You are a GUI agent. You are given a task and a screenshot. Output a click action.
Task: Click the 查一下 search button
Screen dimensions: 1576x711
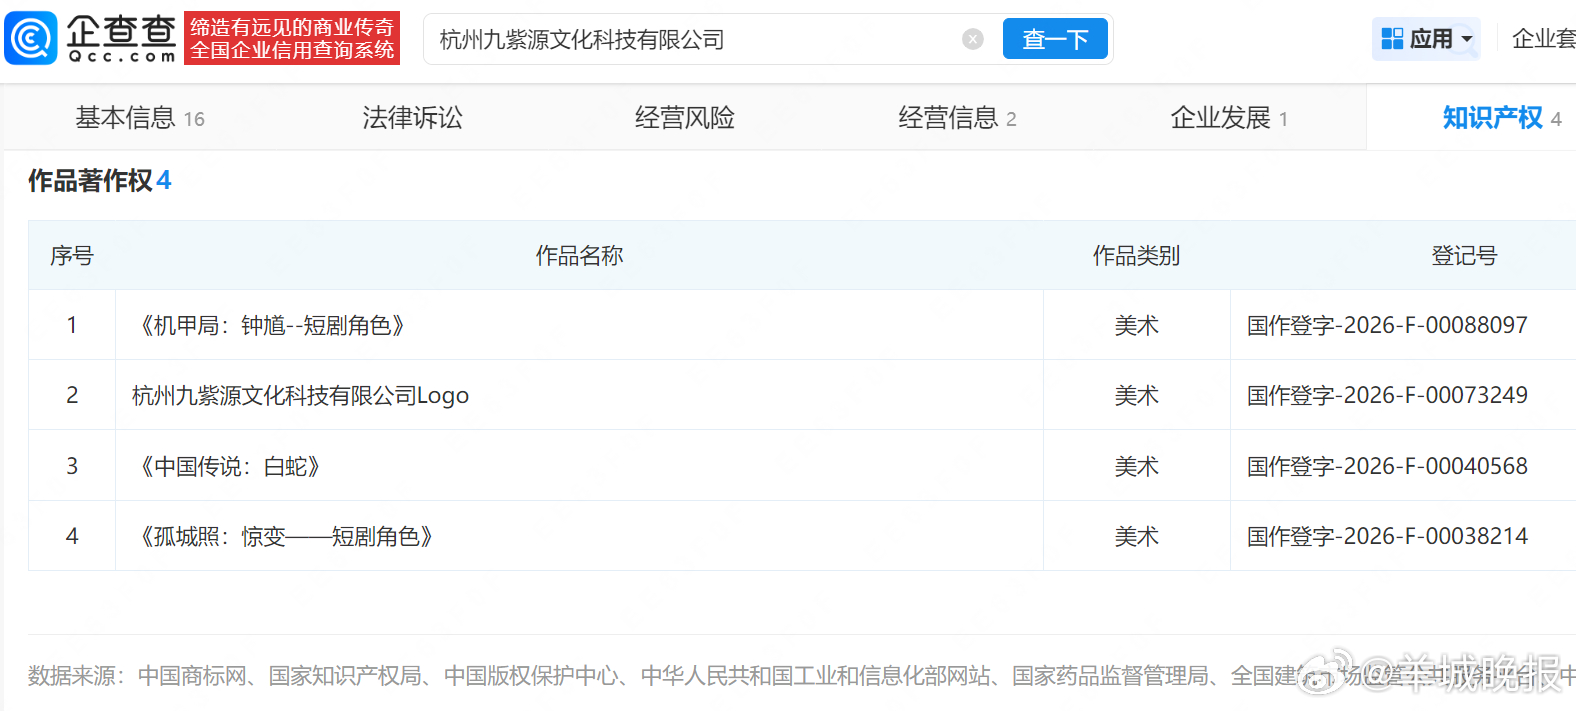(x=1055, y=39)
